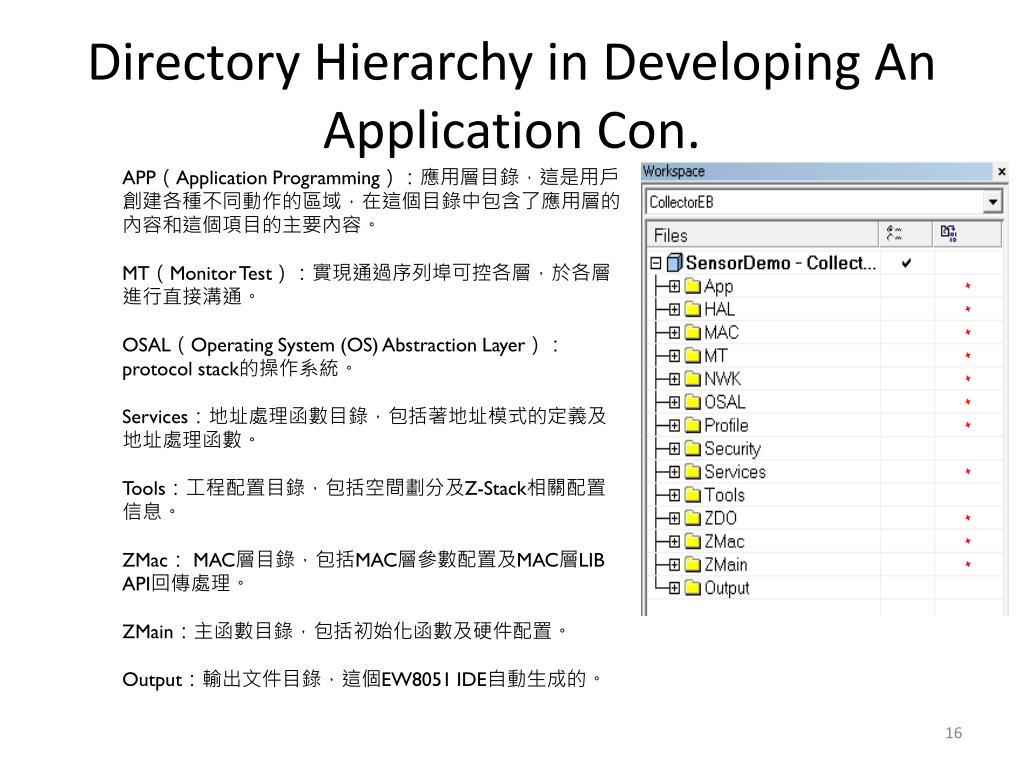The height and width of the screenshot is (768, 1024).
Task: Click the App folder icon
Action: click(692, 287)
